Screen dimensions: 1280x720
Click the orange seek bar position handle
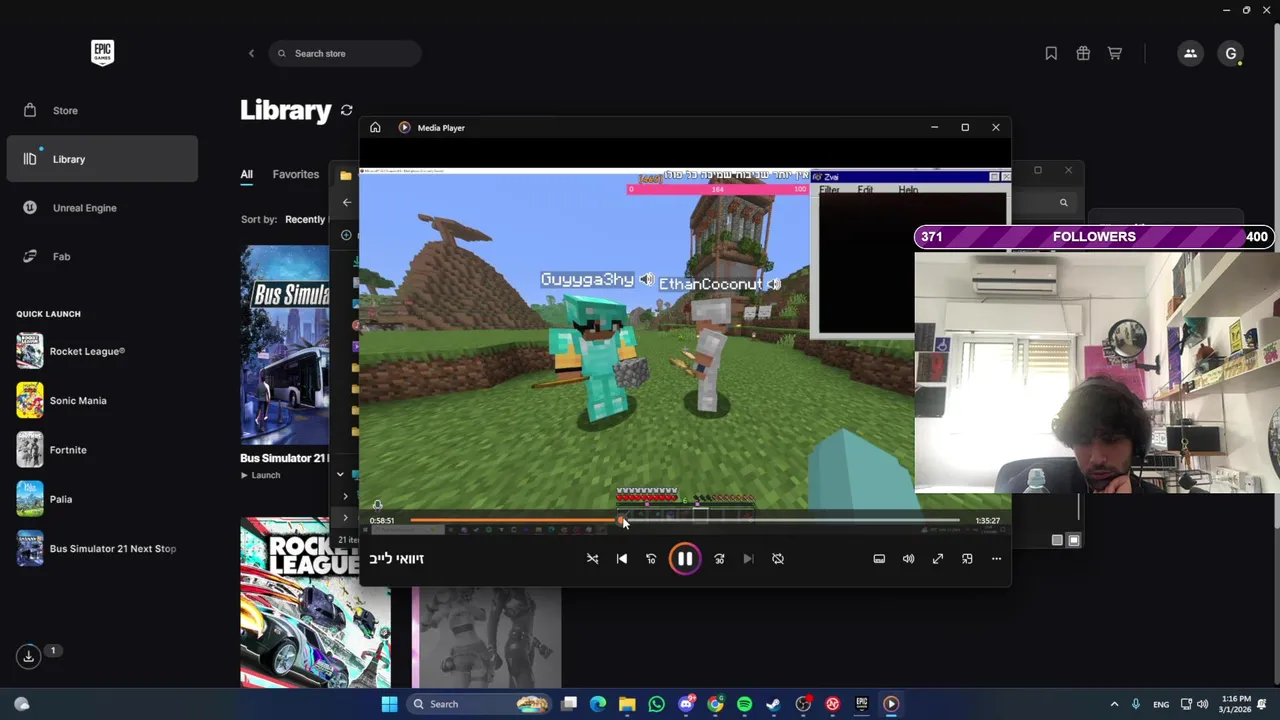(x=621, y=520)
